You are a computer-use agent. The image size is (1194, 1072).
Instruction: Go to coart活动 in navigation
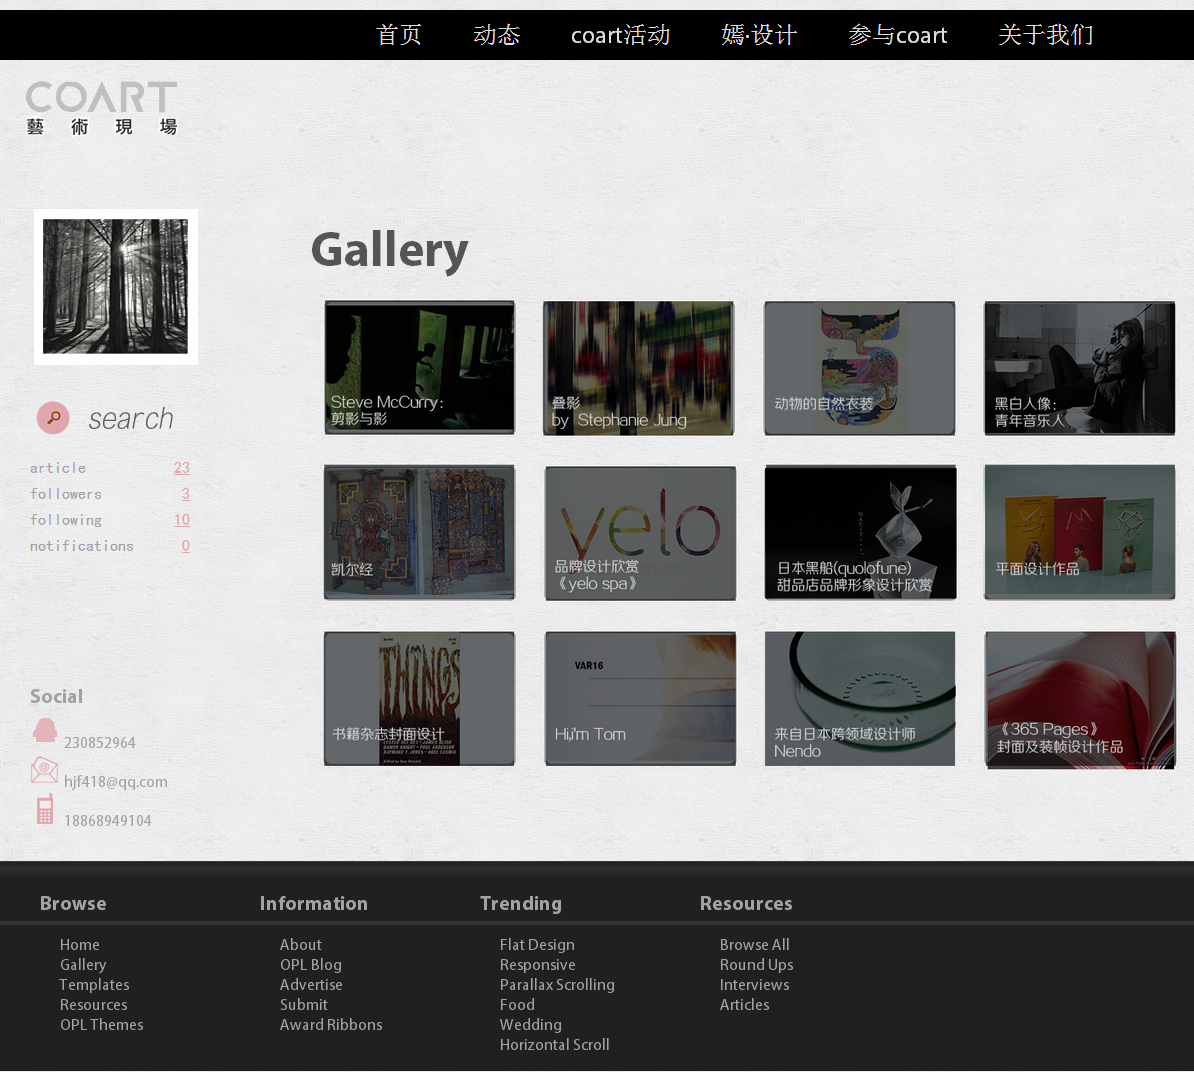[x=621, y=35]
